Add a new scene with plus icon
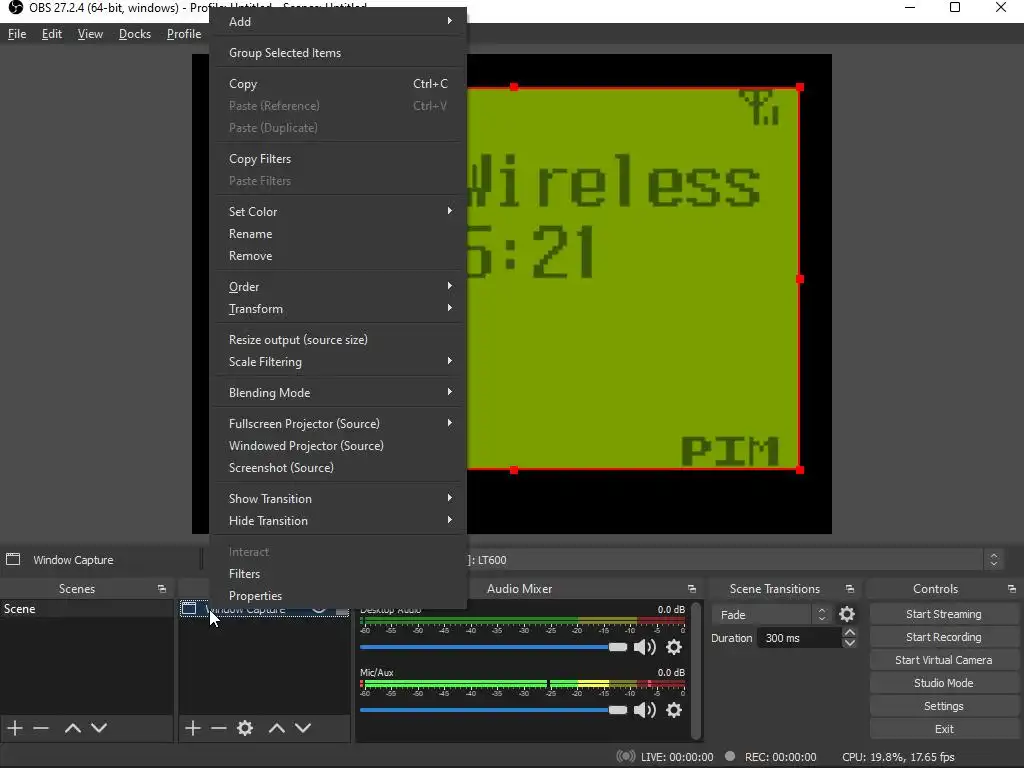This screenshot has height=768, width=1024. tap(14, 728)
